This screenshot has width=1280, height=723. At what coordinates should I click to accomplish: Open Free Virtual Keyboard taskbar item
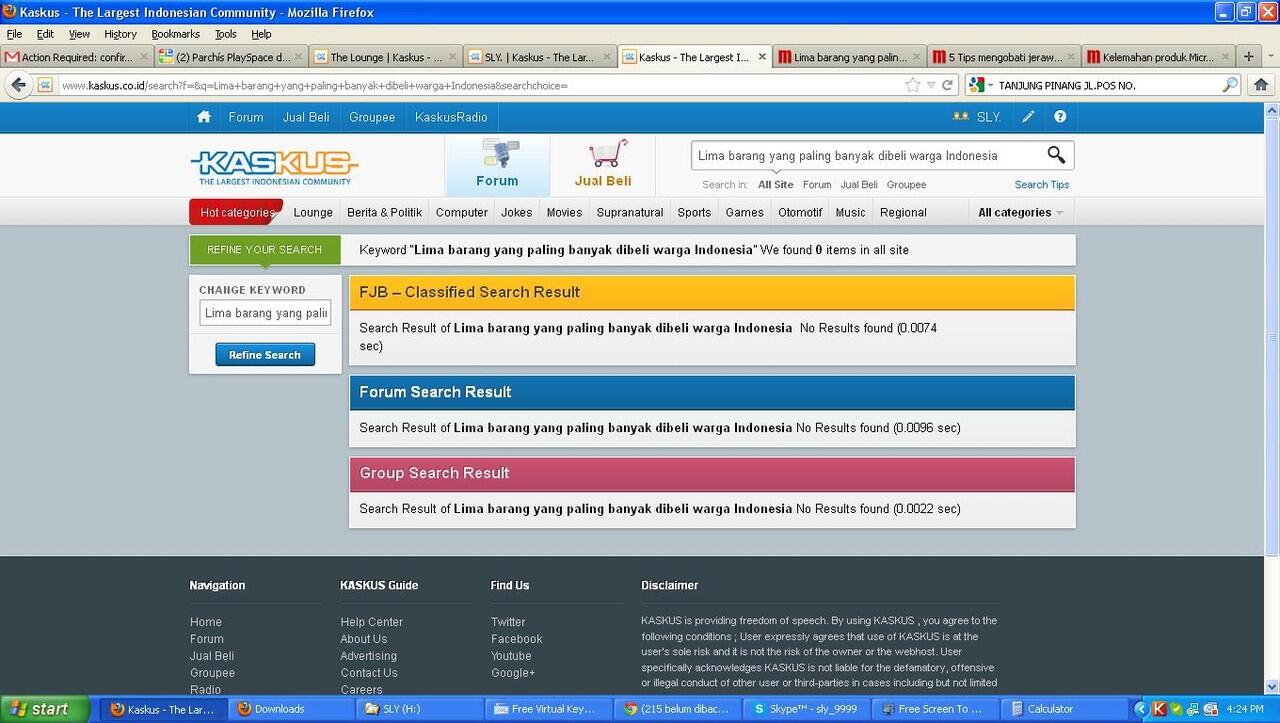(x=549, y=709)
